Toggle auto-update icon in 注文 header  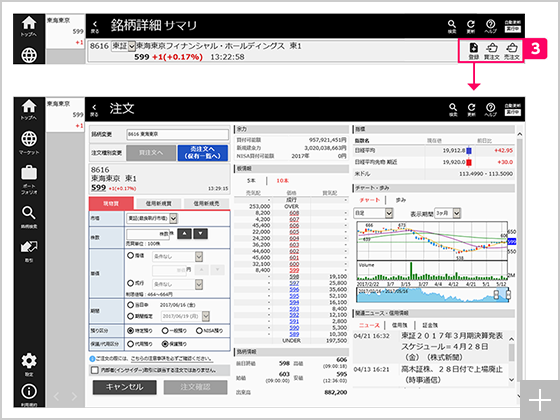tap(512, 109)
